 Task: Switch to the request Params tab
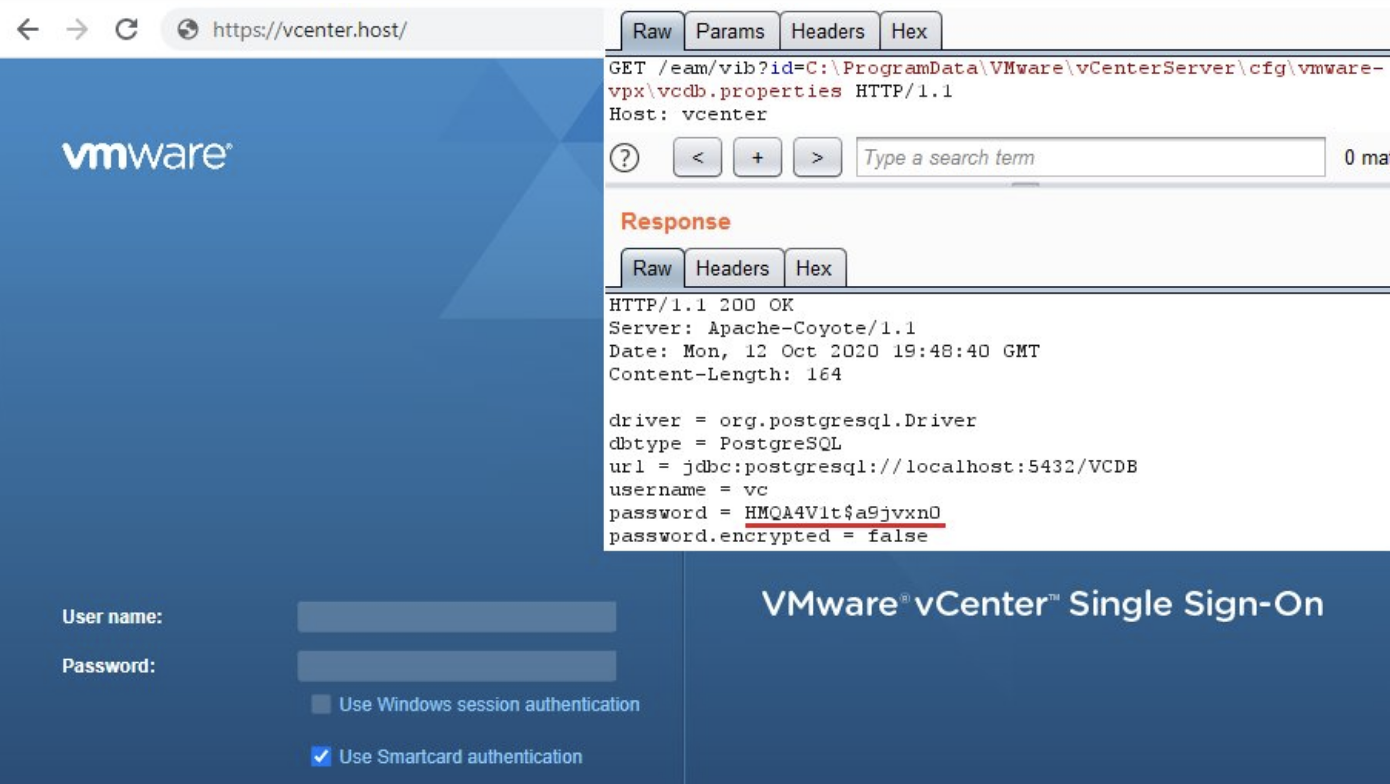tap(730, 31)
